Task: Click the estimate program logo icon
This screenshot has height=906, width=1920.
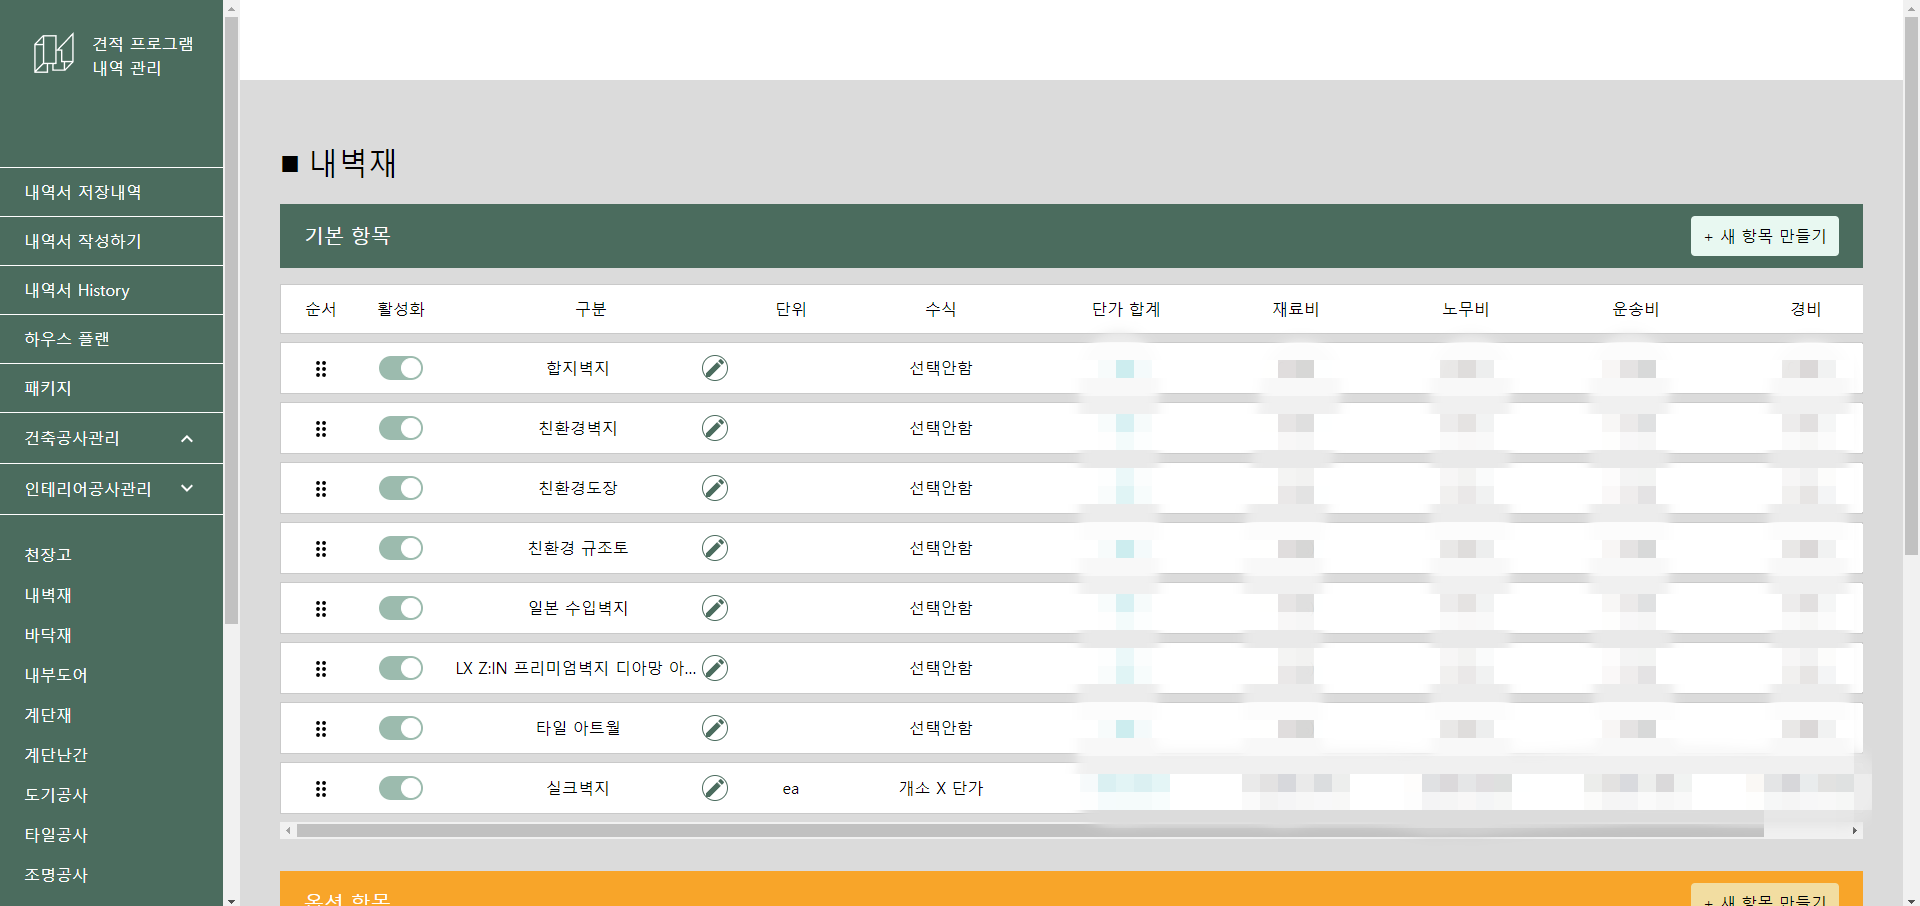Action: point(54,53)
